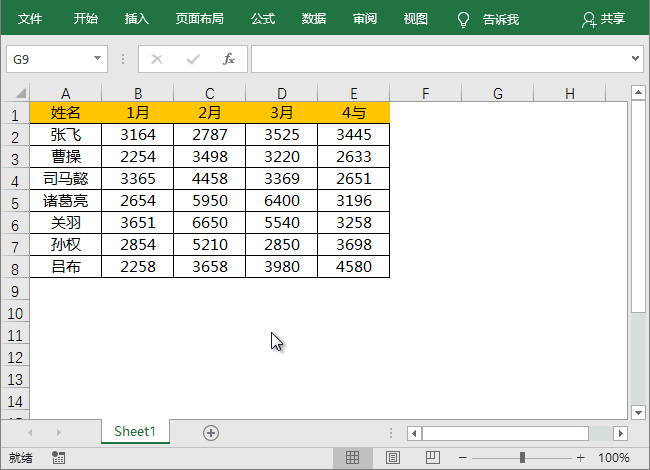Click cell with value 5210
Image resolution: width=650 pixels, height=470 pixels.
coord(210,245)
